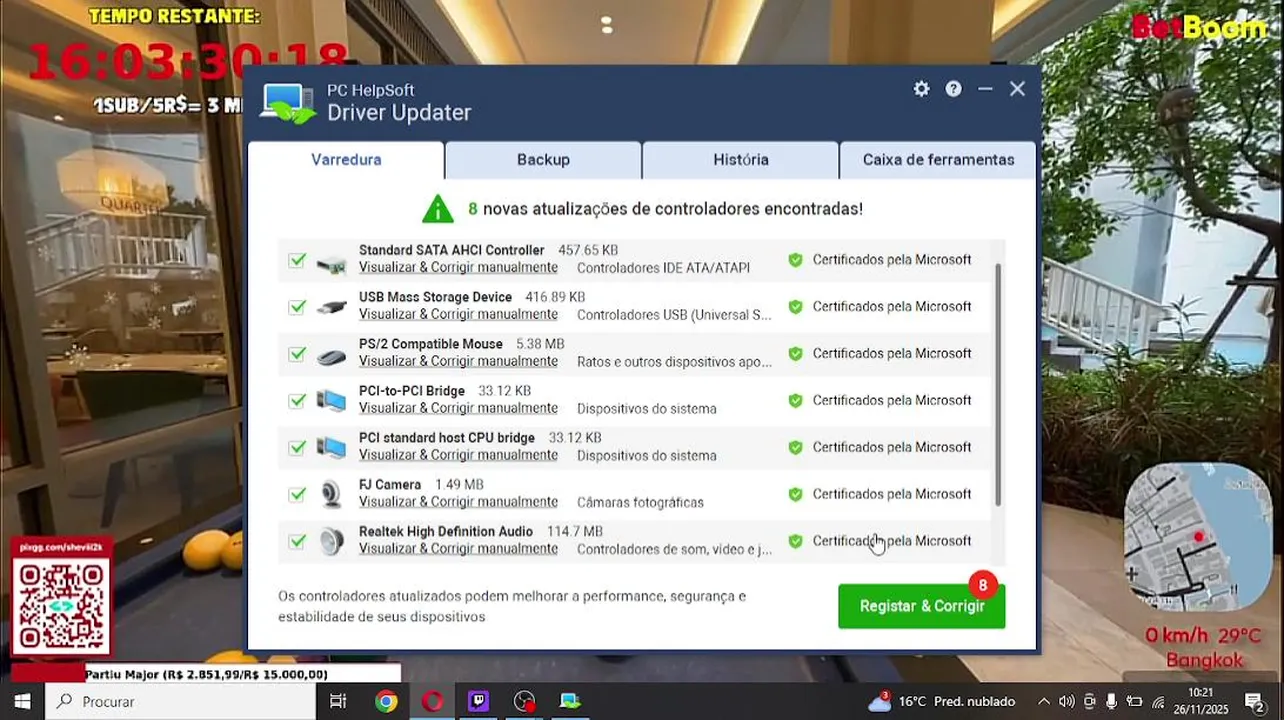Screen dimensions: 1284x720
Task: Click the Procurar search box on taskbar
Action: point(180,702)
